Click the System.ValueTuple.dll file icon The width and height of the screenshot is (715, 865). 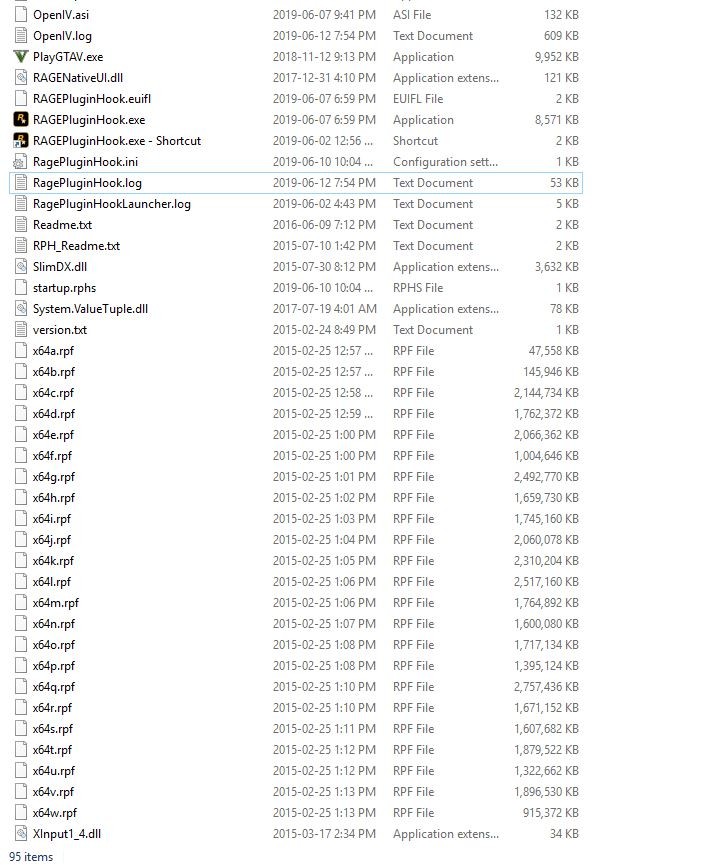point(20,308)
